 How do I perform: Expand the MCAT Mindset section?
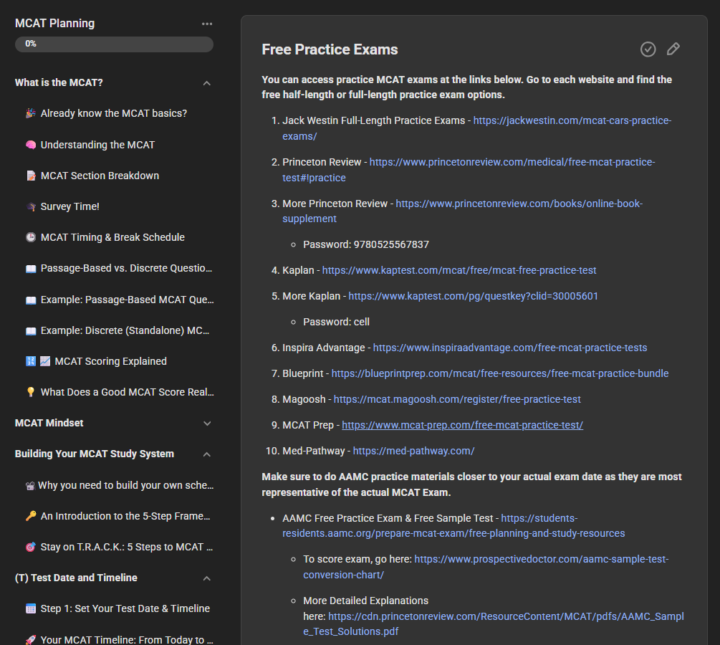[207, 423]
